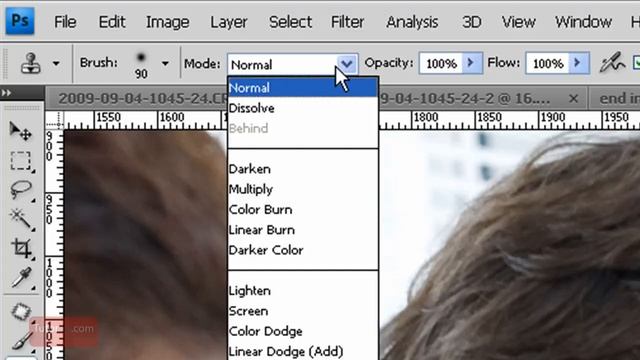The image size is (640, 360).
Task: Select the Eyedropper tool
Action: (x=21, y=278)
